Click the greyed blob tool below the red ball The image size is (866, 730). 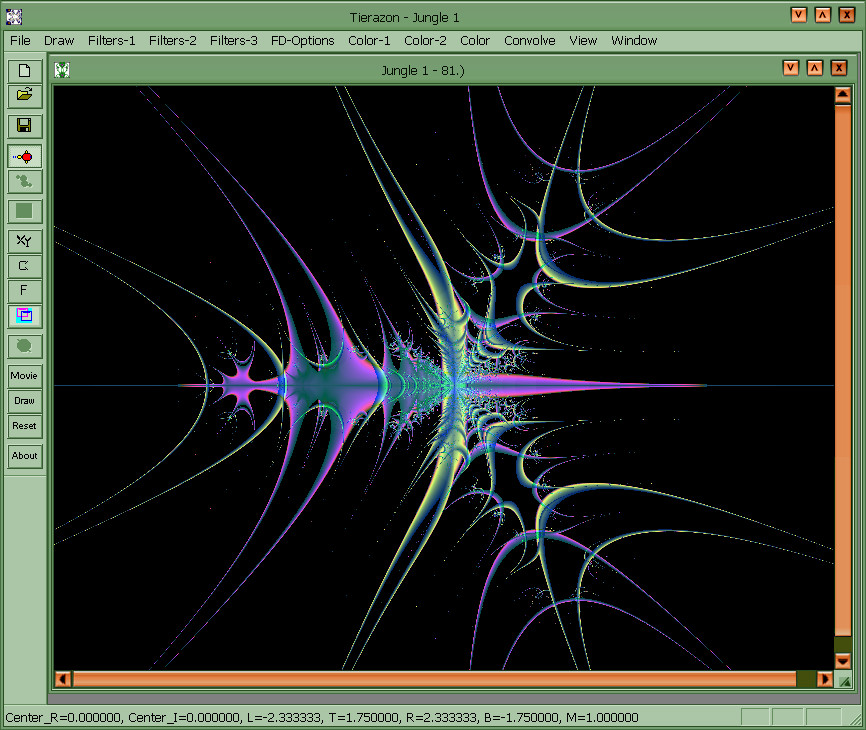pyautogui.click(x=25, y=181)
